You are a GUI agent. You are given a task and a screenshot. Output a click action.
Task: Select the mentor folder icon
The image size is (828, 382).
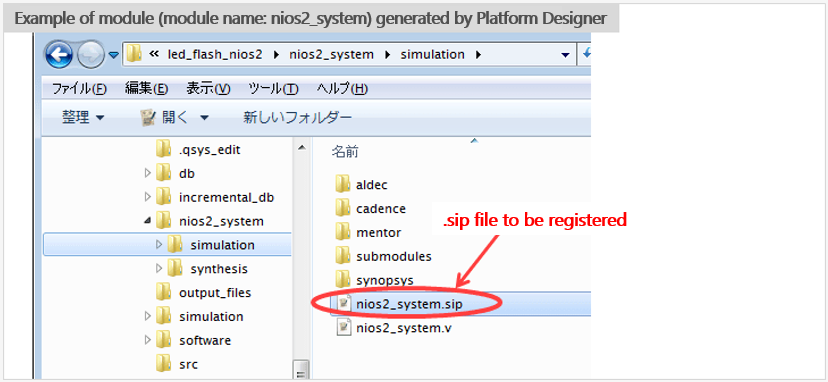click(x=343, y=231)
